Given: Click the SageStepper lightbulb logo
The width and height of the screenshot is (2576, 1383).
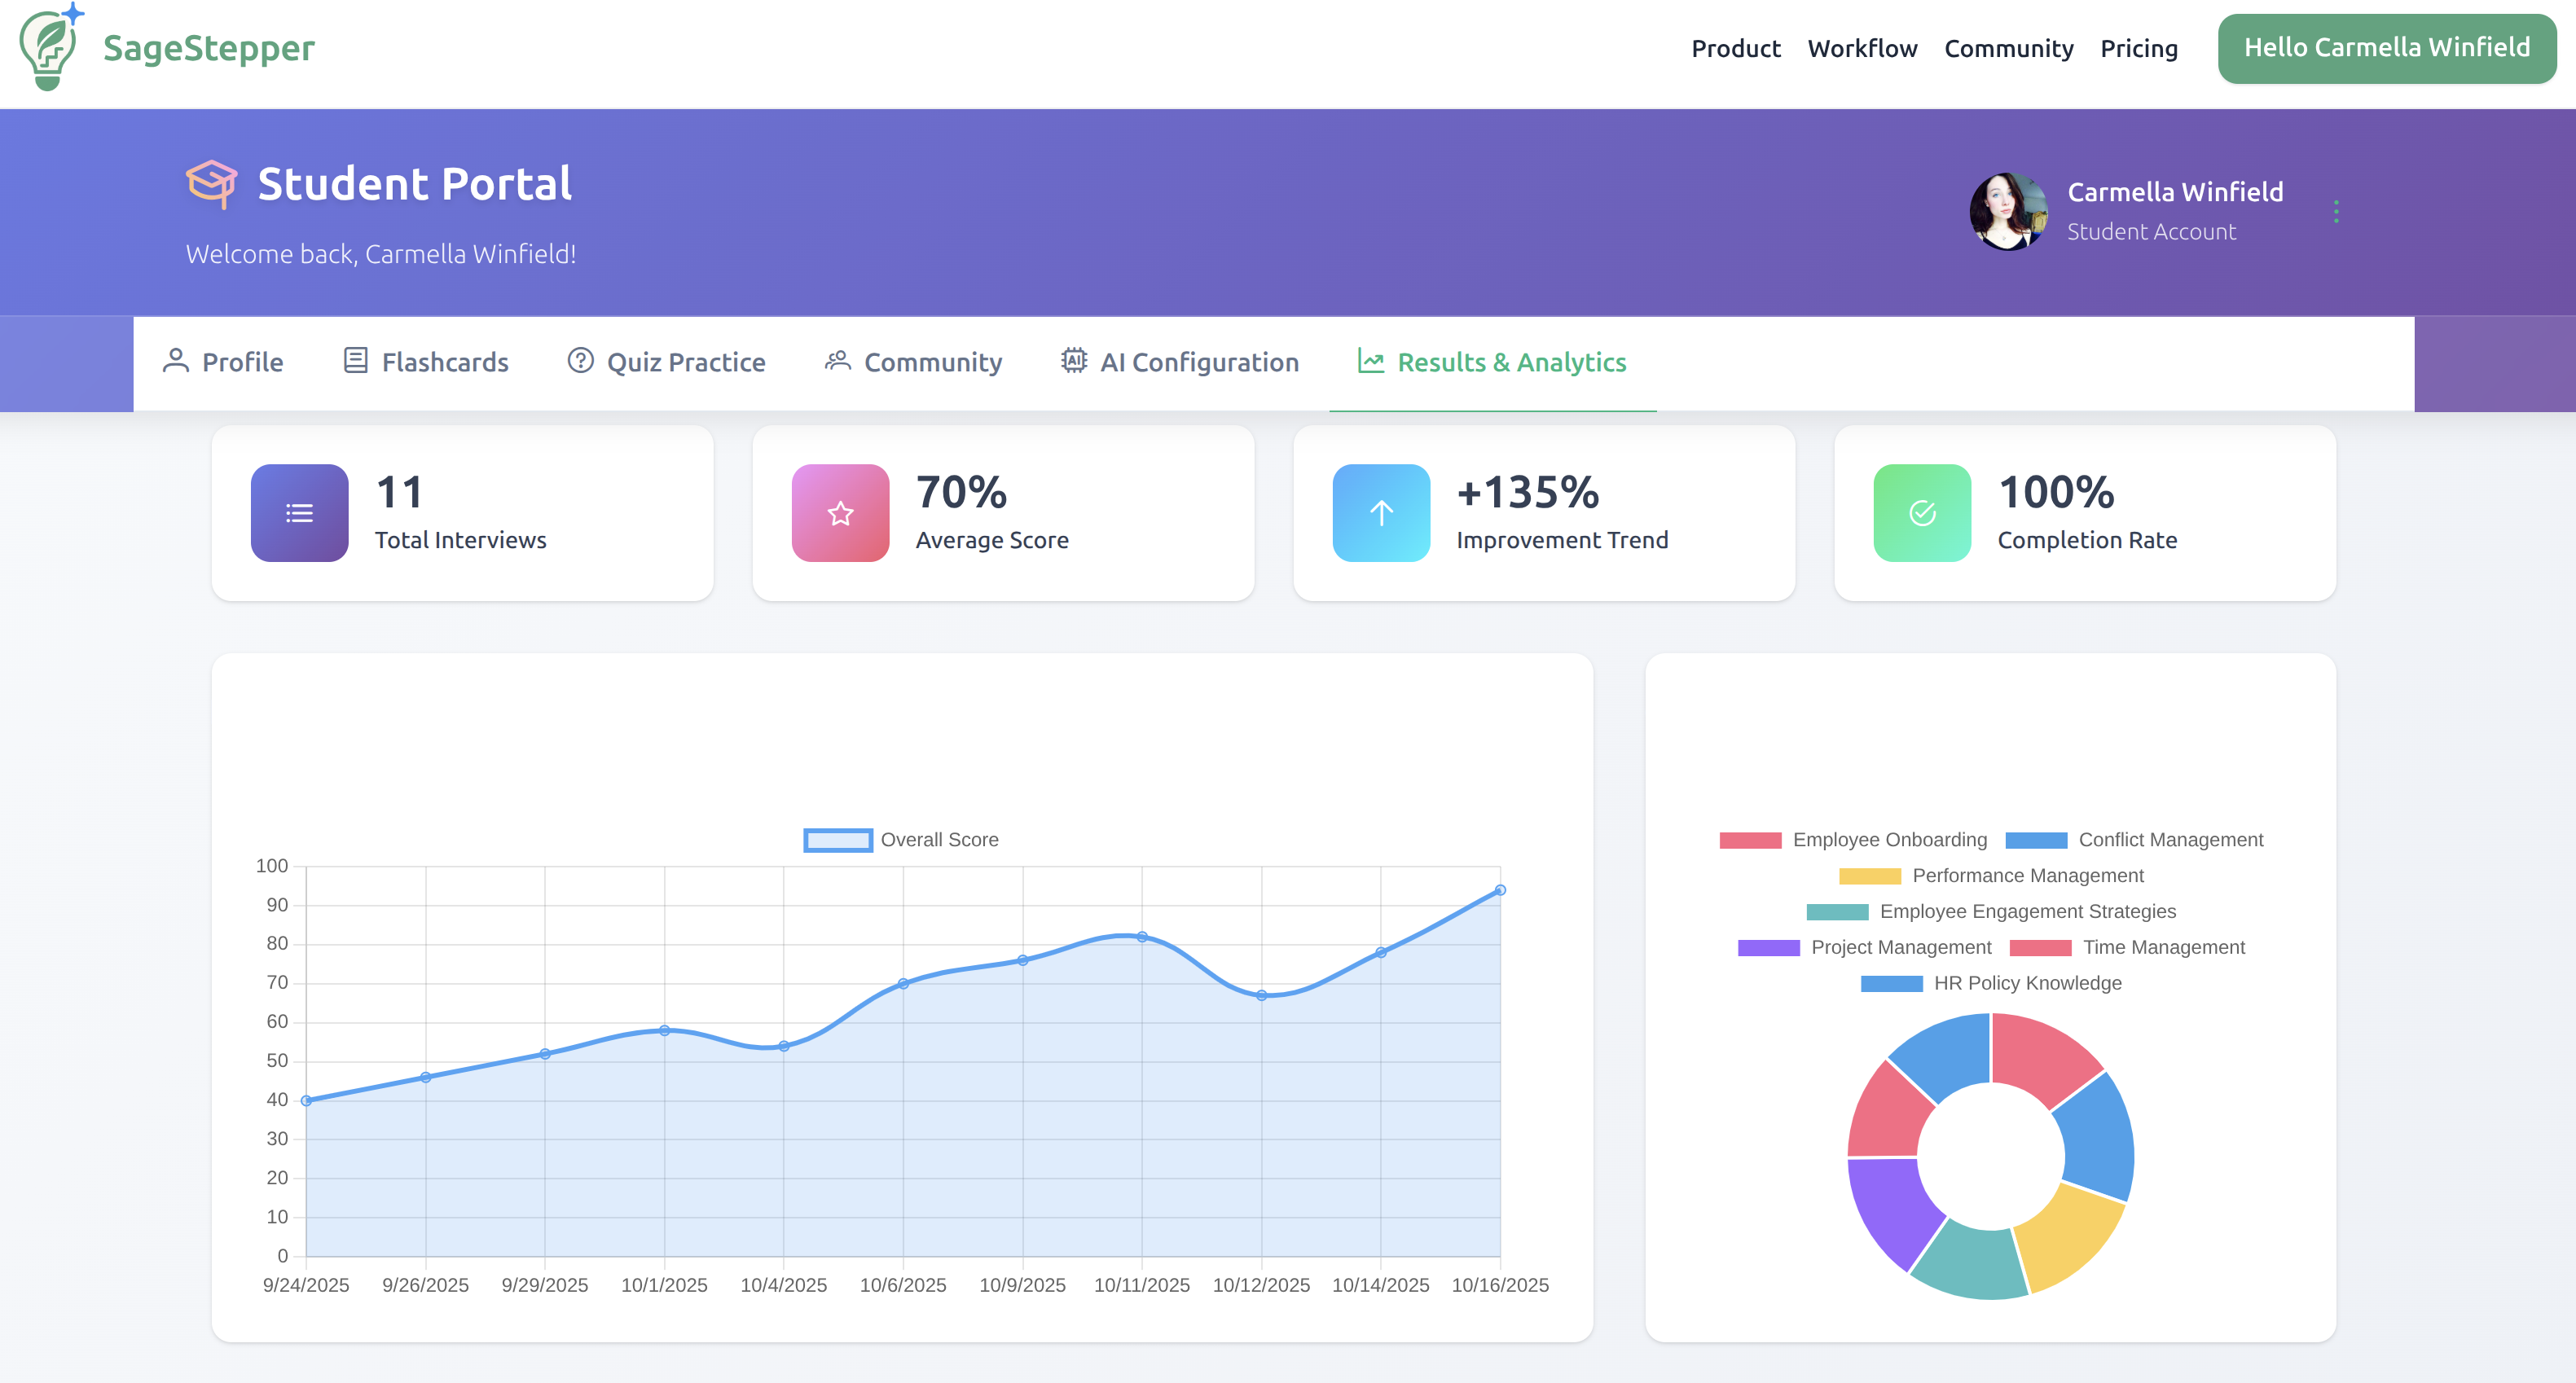Looking at the screenshot, I should coord(48,46).
